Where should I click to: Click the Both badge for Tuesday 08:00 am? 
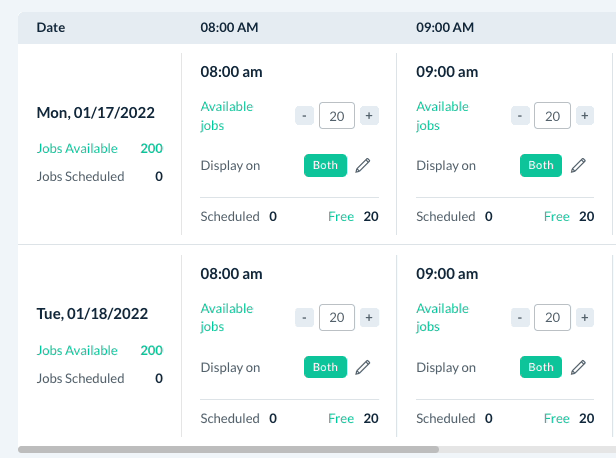coord(325,367)
